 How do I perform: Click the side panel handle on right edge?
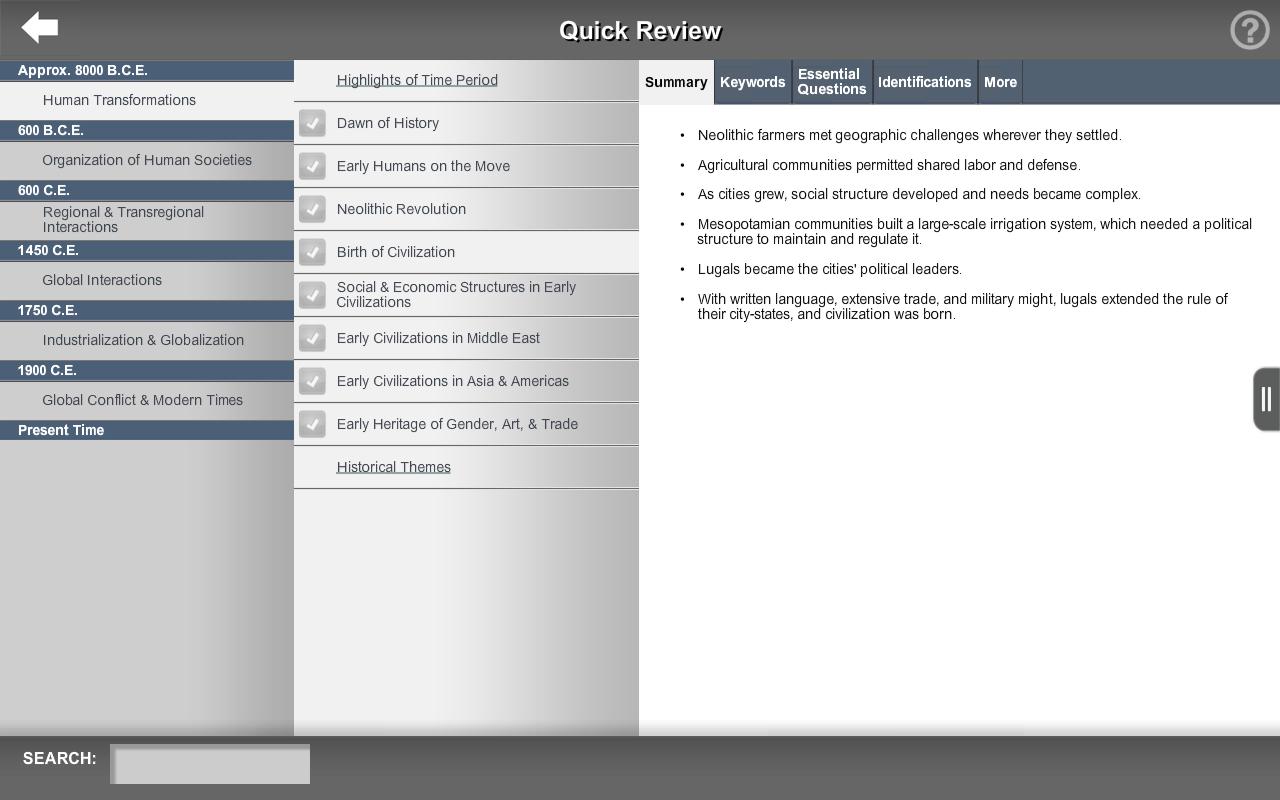[1266, 399]
